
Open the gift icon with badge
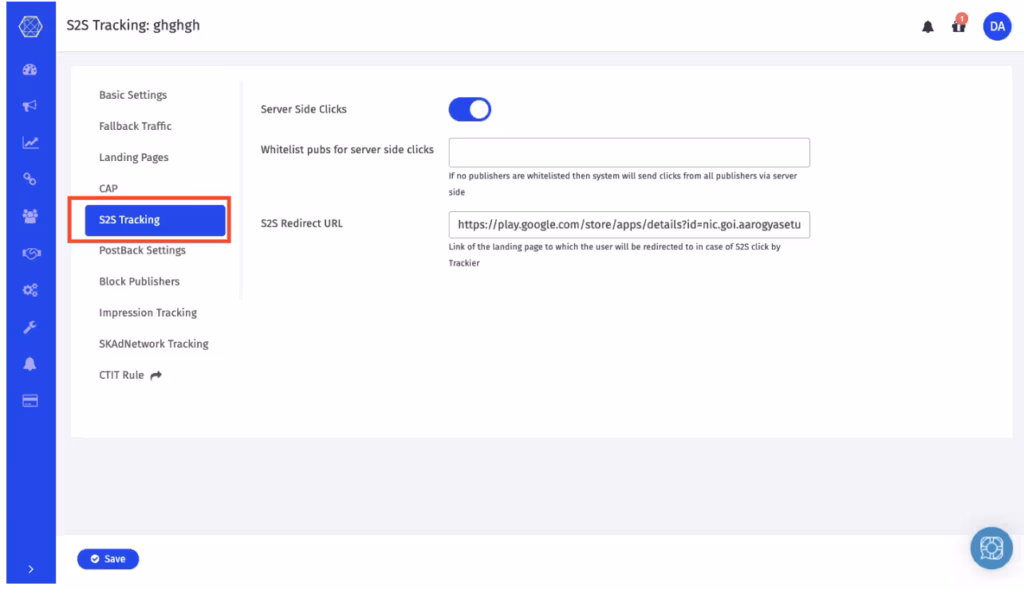959,25
